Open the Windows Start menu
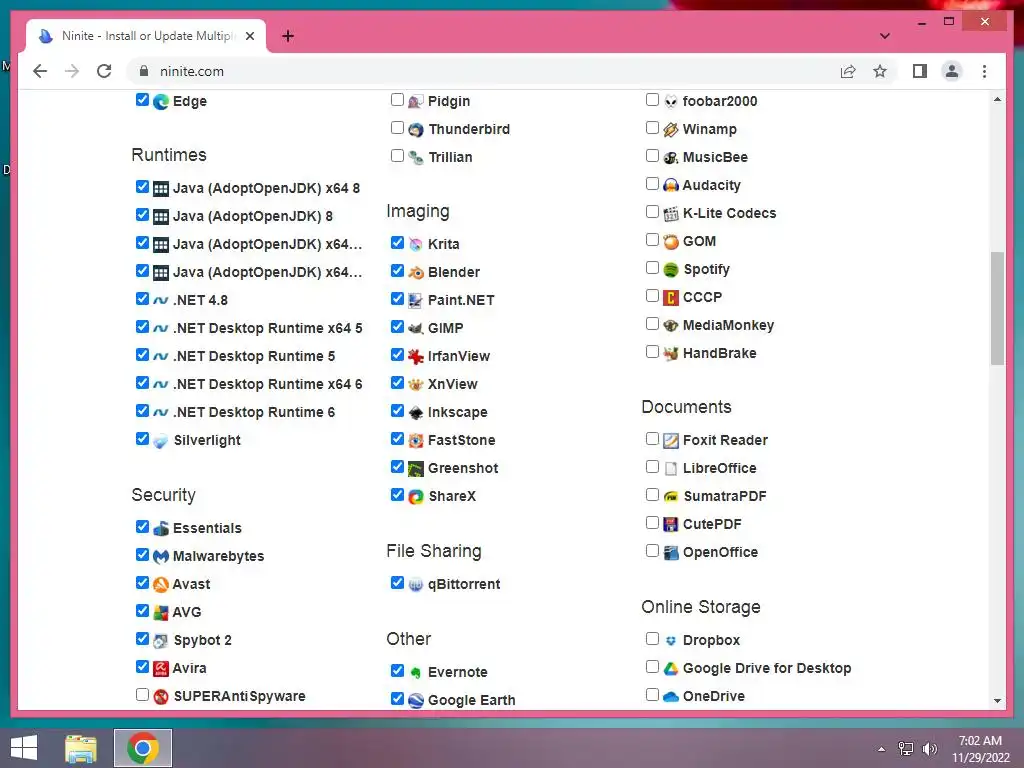Image resolution: width=1024 pixels, height=768 pixels. point(24,748)
